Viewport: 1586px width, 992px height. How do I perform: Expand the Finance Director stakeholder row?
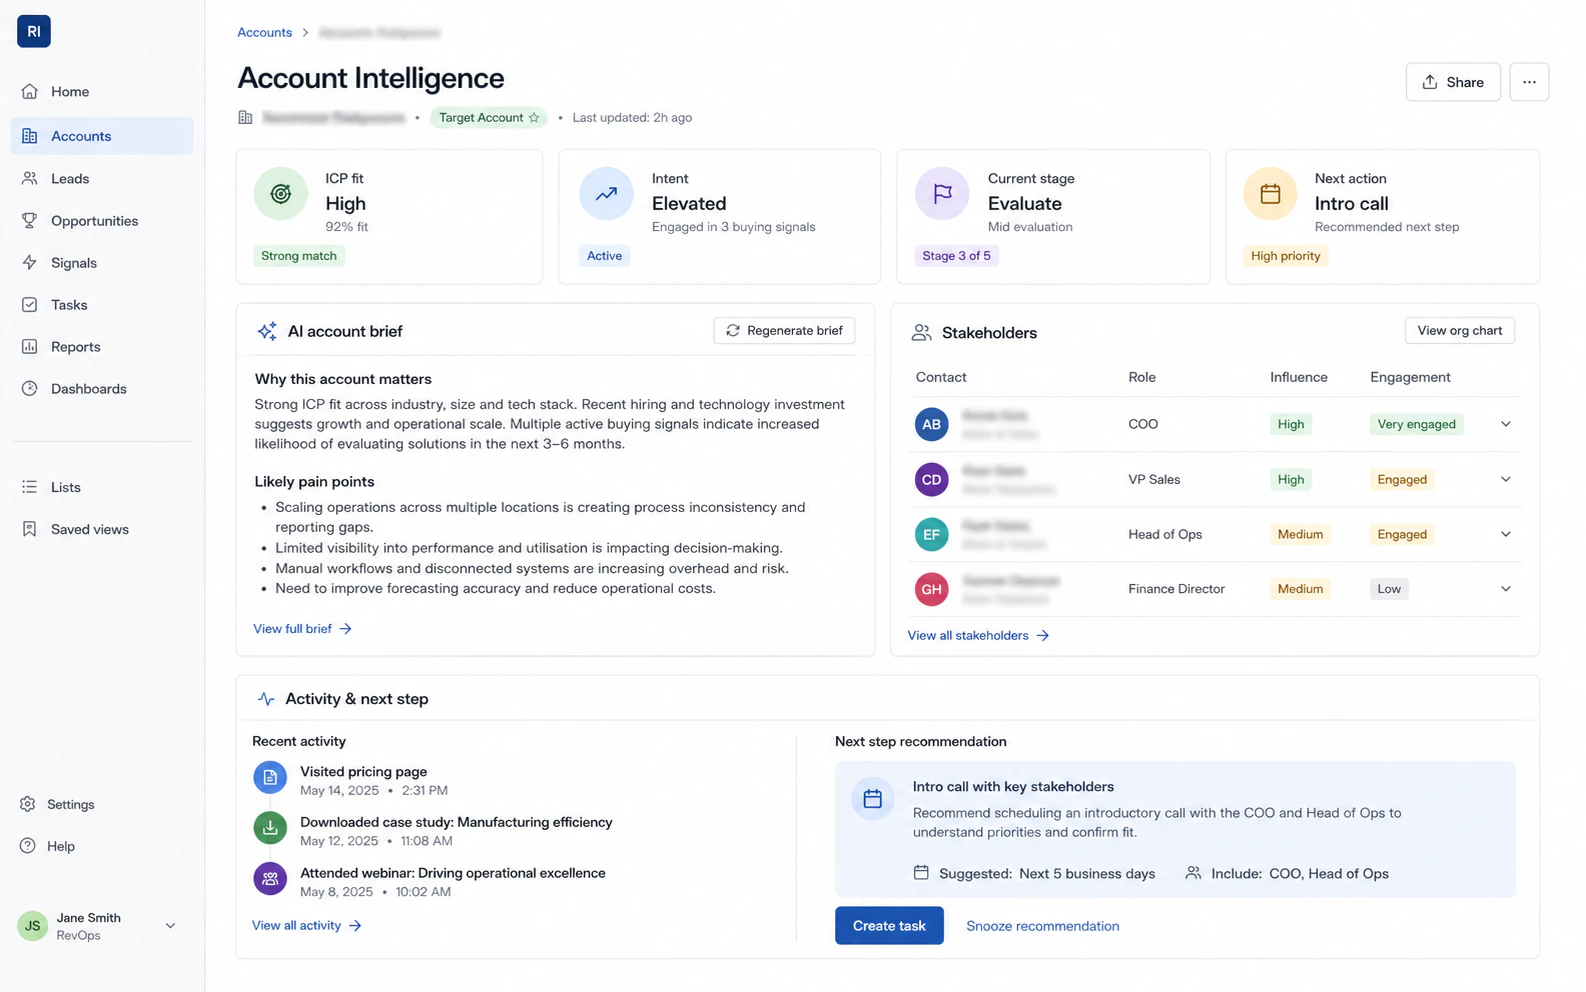coord(1505,589)
